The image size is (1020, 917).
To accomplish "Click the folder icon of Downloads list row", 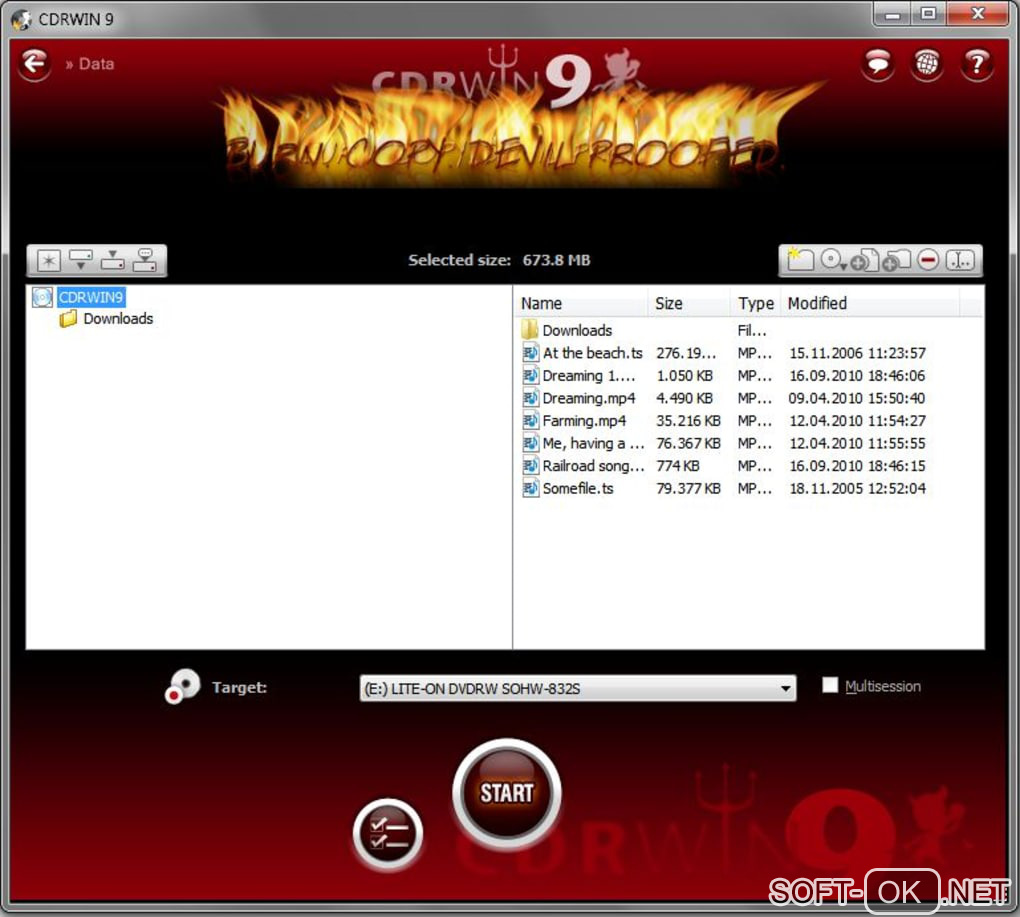I will coord(530,329).
